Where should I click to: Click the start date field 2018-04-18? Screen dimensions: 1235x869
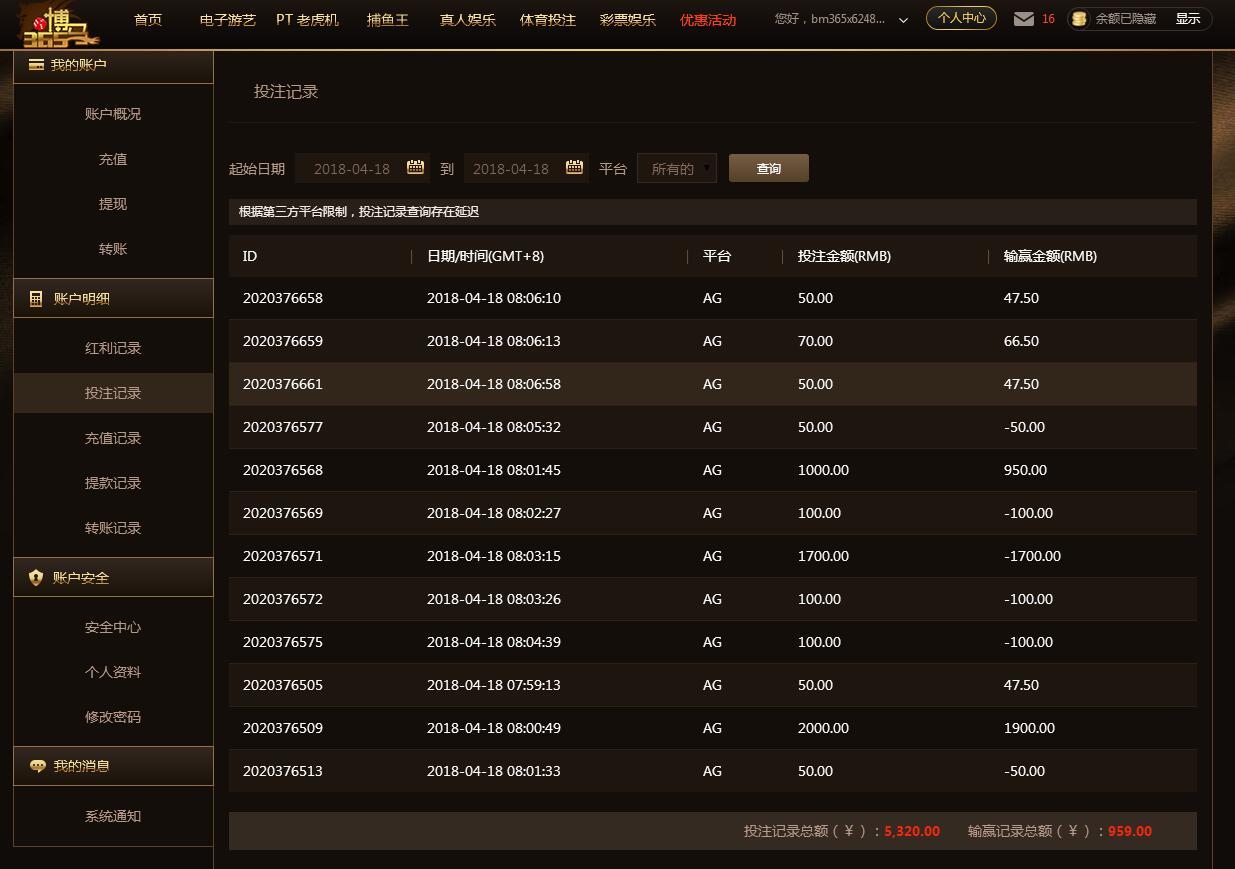[x=363, y=169]
